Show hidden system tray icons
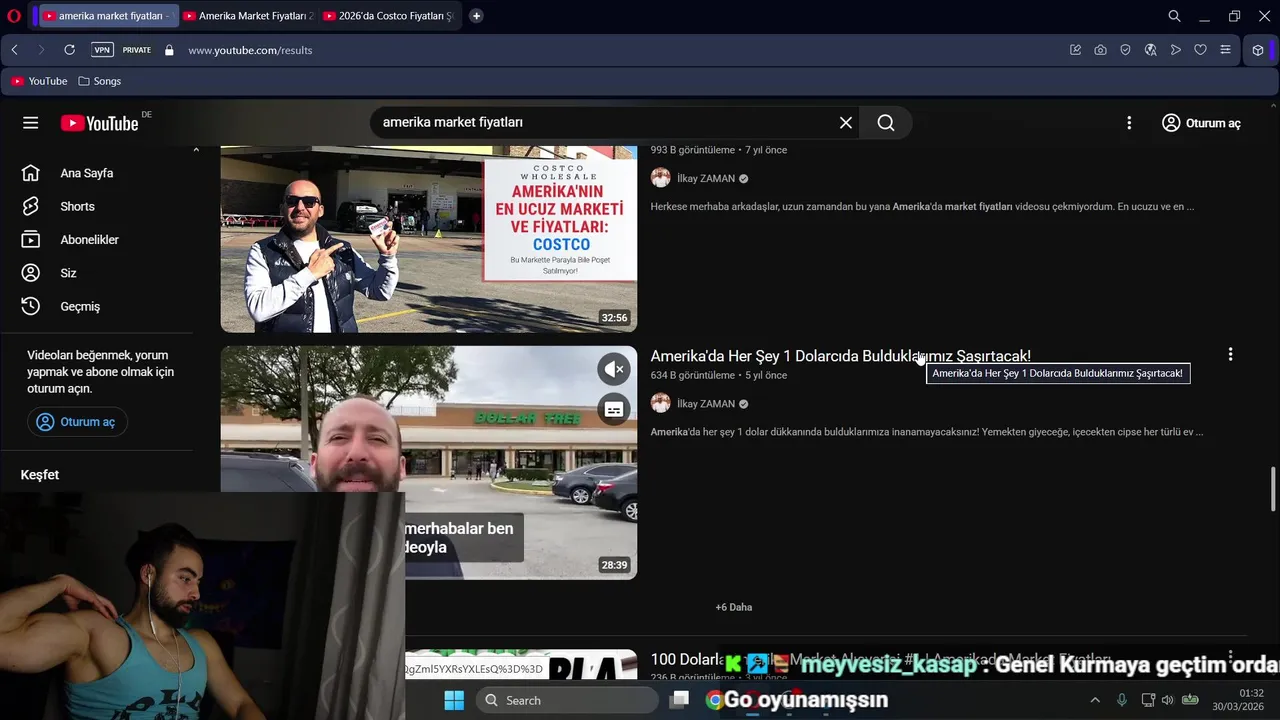Image resolution: width=1280 pixels, height=720 pixels. 1095,700
